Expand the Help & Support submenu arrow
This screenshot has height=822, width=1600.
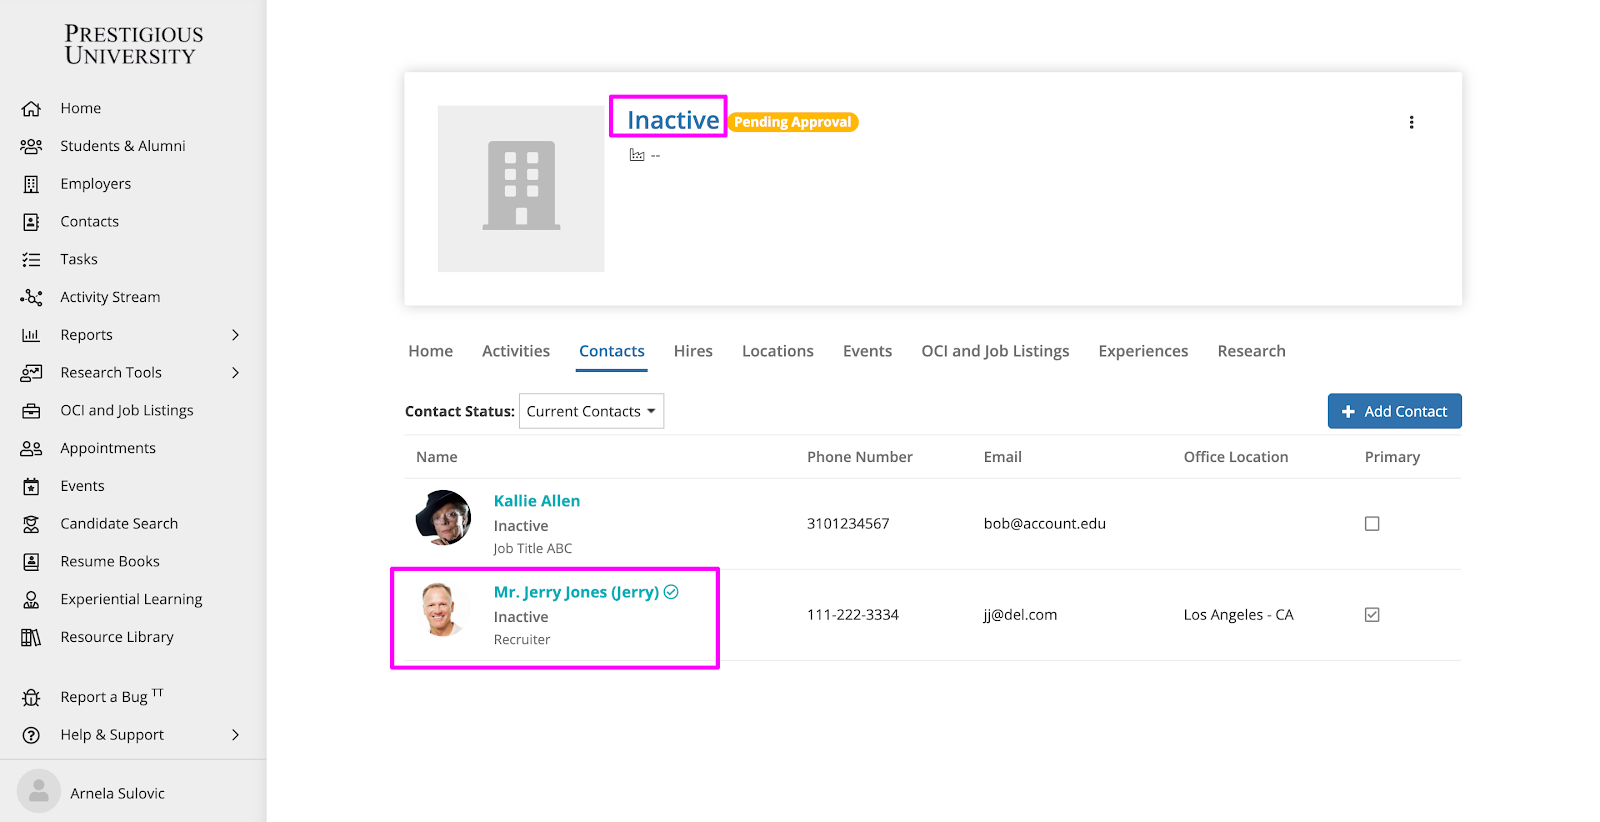(235, 735)
